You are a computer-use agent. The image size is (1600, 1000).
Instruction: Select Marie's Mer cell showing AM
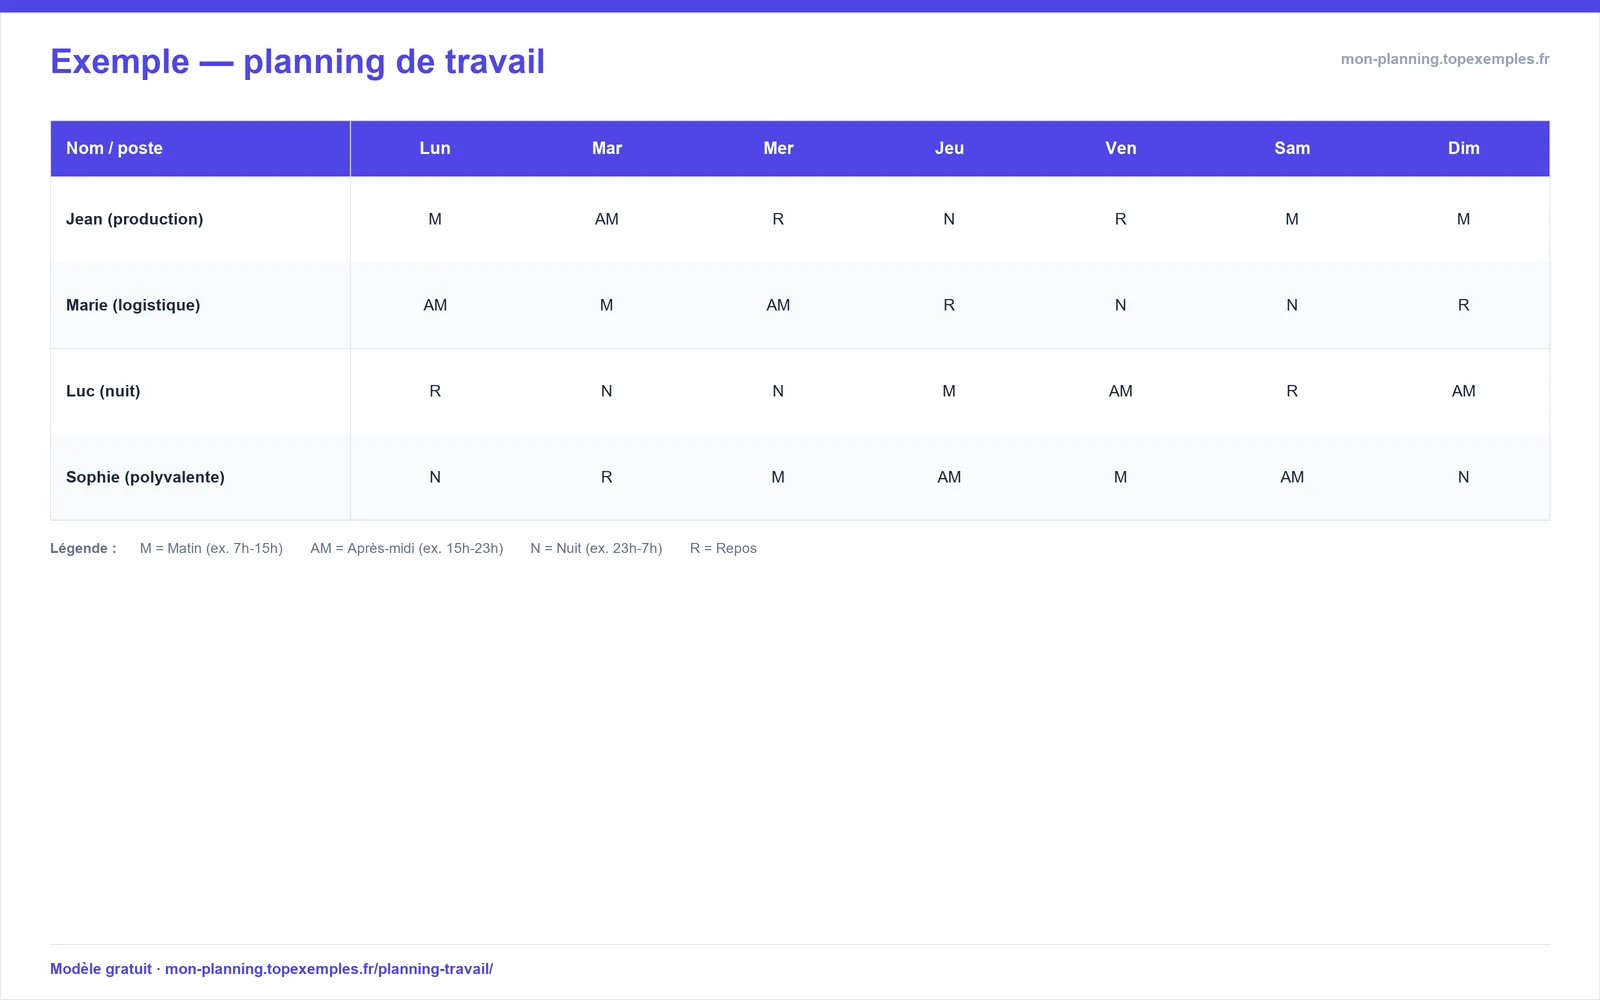click(x=778, y=305)
